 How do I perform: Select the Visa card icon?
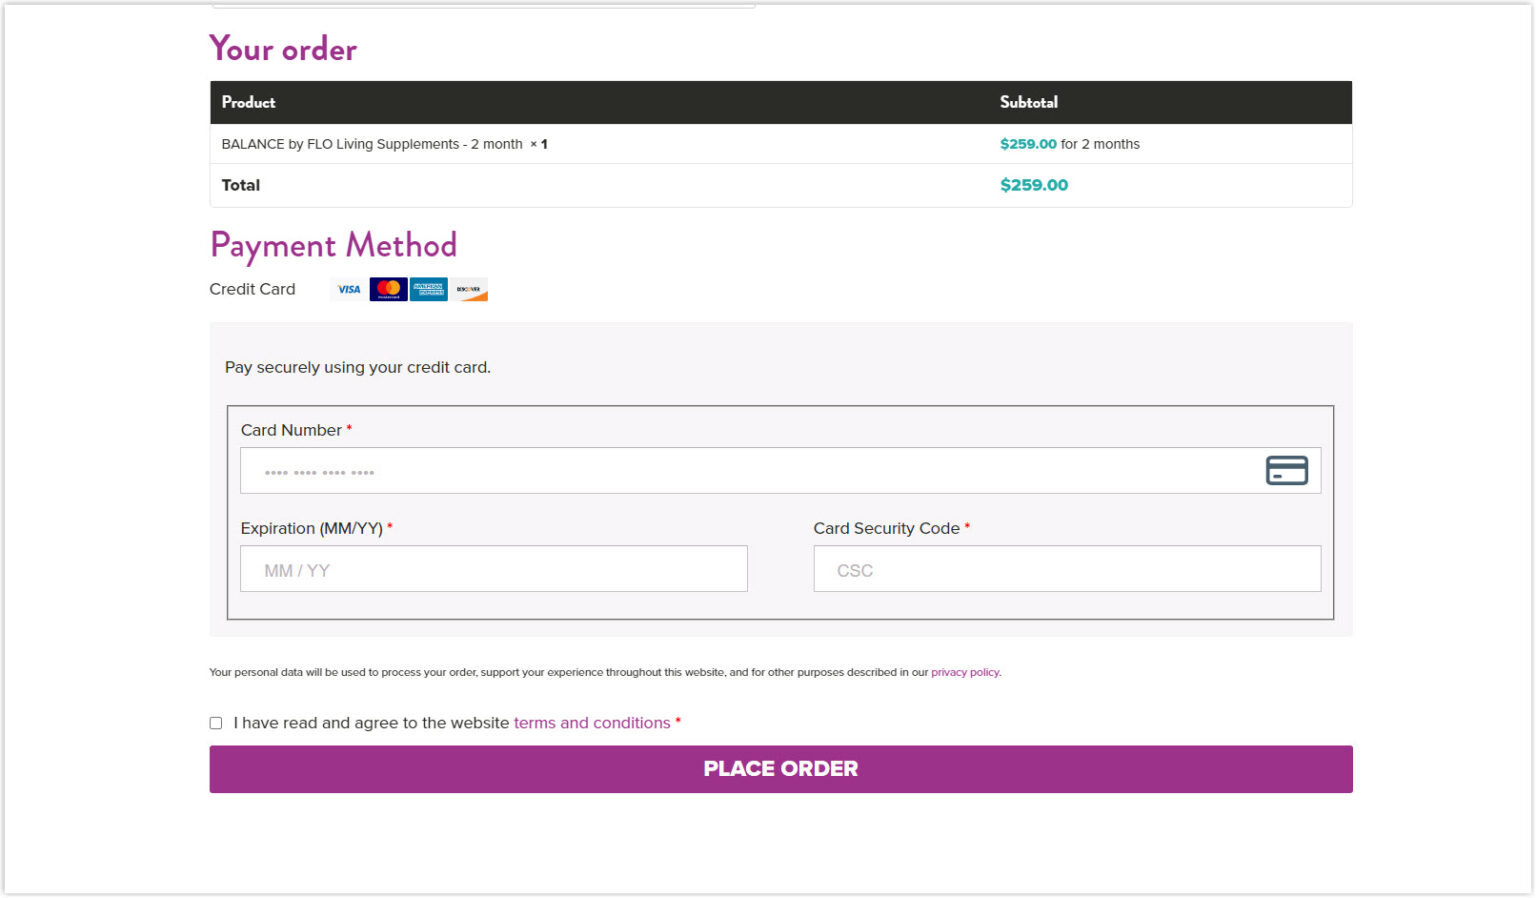pyautogui.click(x=348, y=289)
